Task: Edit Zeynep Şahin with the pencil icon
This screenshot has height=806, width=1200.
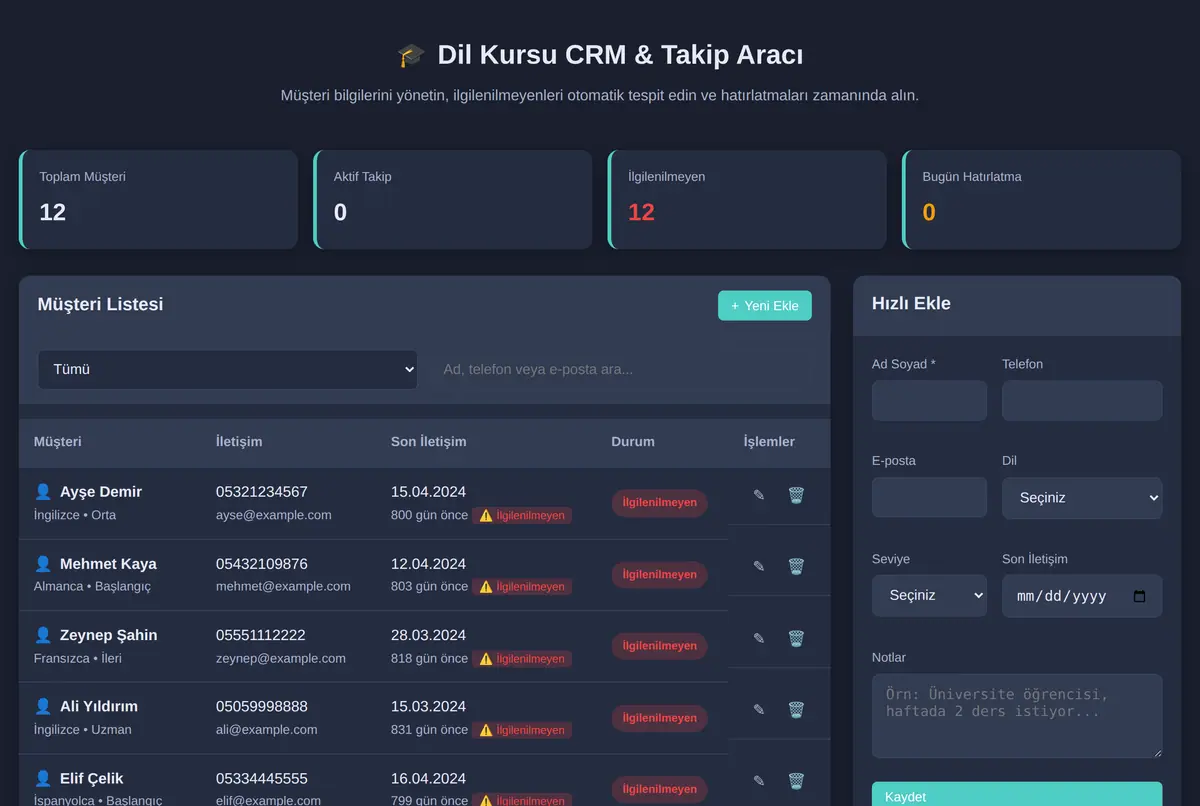Action: pyautogui.click(x=759, y=638)
